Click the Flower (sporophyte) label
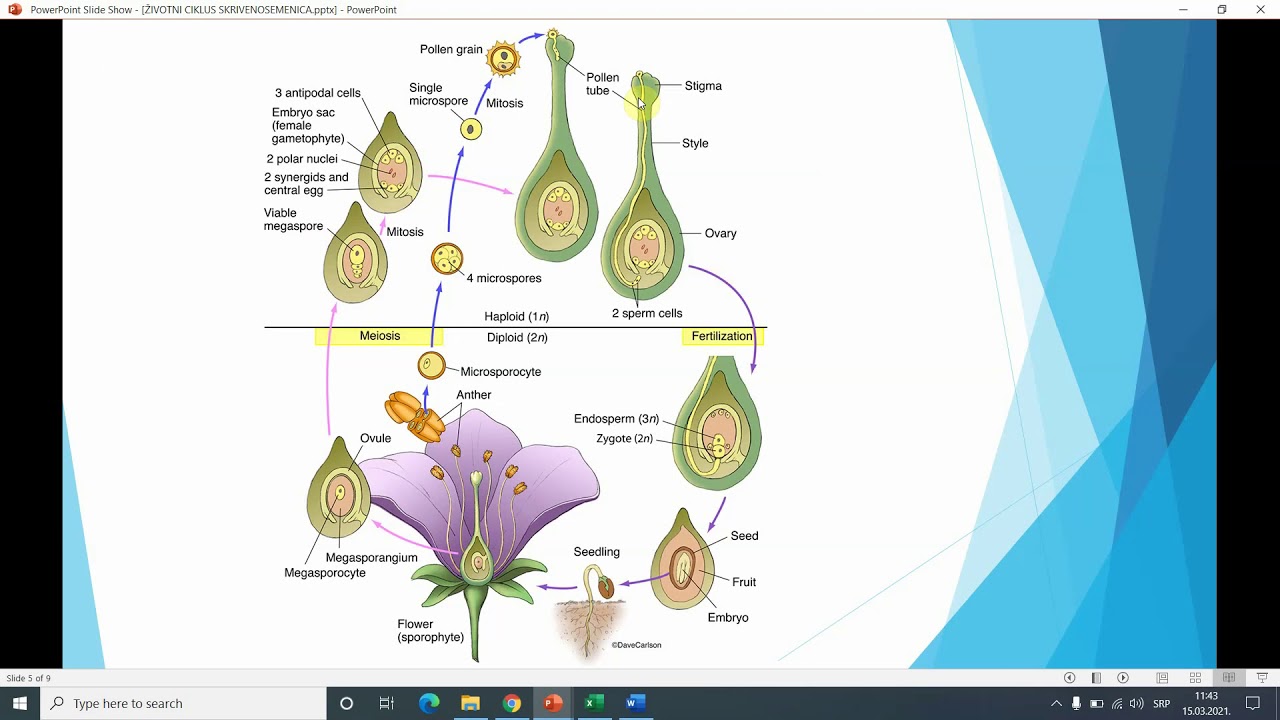This screenshot has height=720, width=1280. point(431,631)
